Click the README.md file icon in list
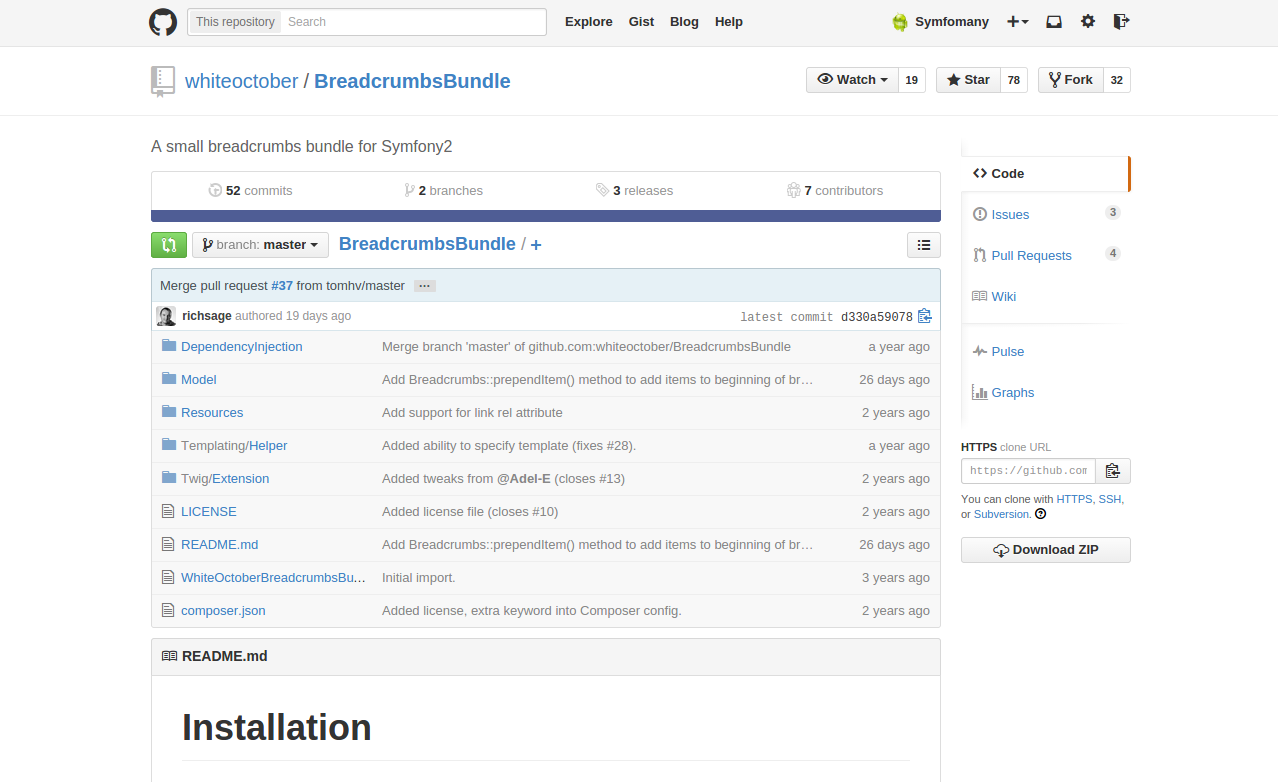This screenshot has height=782, width=1278. tap(168, 544)
